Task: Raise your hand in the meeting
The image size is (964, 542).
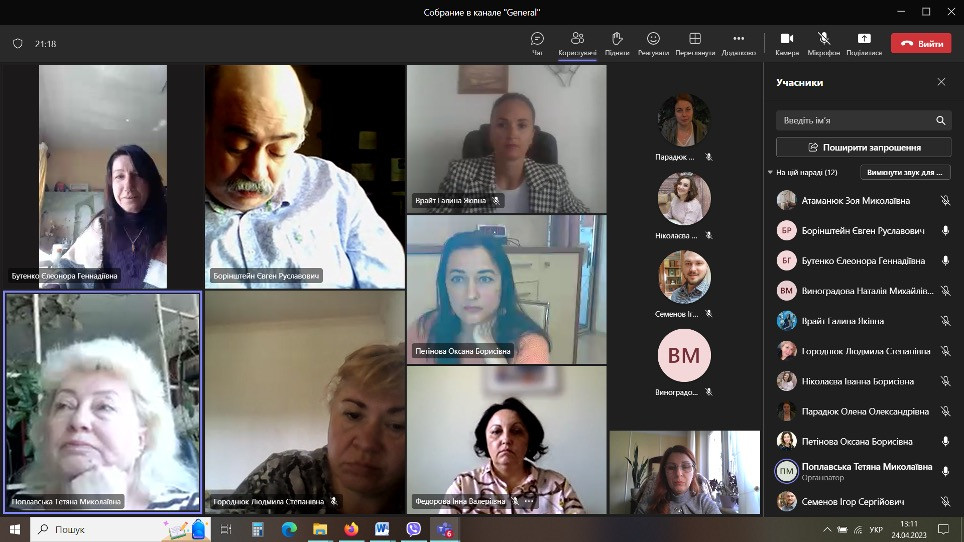Action: [617, 44]
